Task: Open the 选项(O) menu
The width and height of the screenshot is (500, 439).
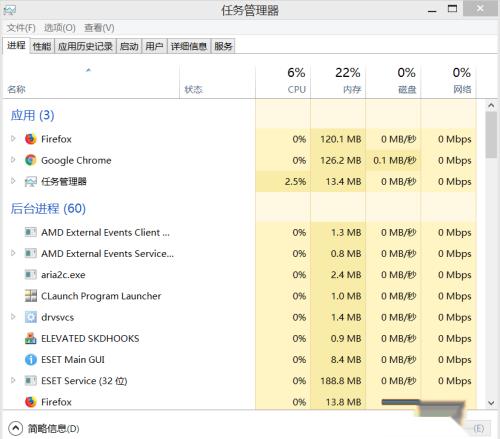Action: 60,28
